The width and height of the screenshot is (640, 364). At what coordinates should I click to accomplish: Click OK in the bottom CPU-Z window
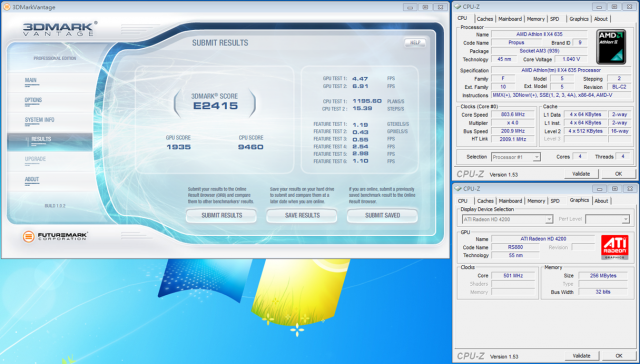pyautogui.click(x=618, y=356)
